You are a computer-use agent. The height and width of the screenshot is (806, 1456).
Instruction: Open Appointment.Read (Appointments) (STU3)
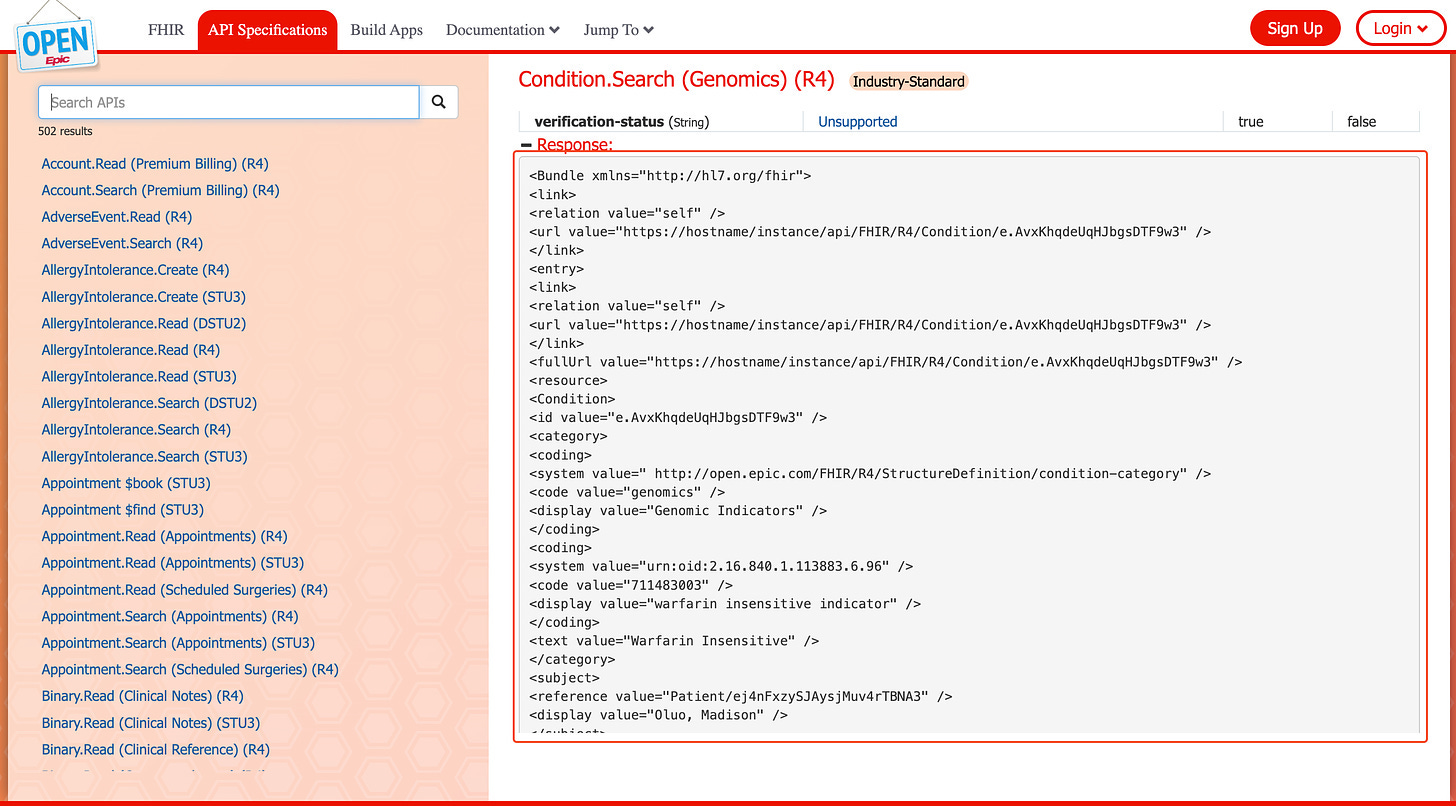click(173, 563)
